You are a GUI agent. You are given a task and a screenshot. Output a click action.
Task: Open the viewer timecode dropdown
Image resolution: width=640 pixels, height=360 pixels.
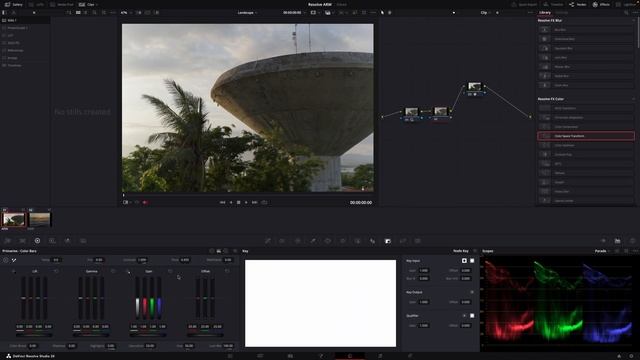point(295,13)
